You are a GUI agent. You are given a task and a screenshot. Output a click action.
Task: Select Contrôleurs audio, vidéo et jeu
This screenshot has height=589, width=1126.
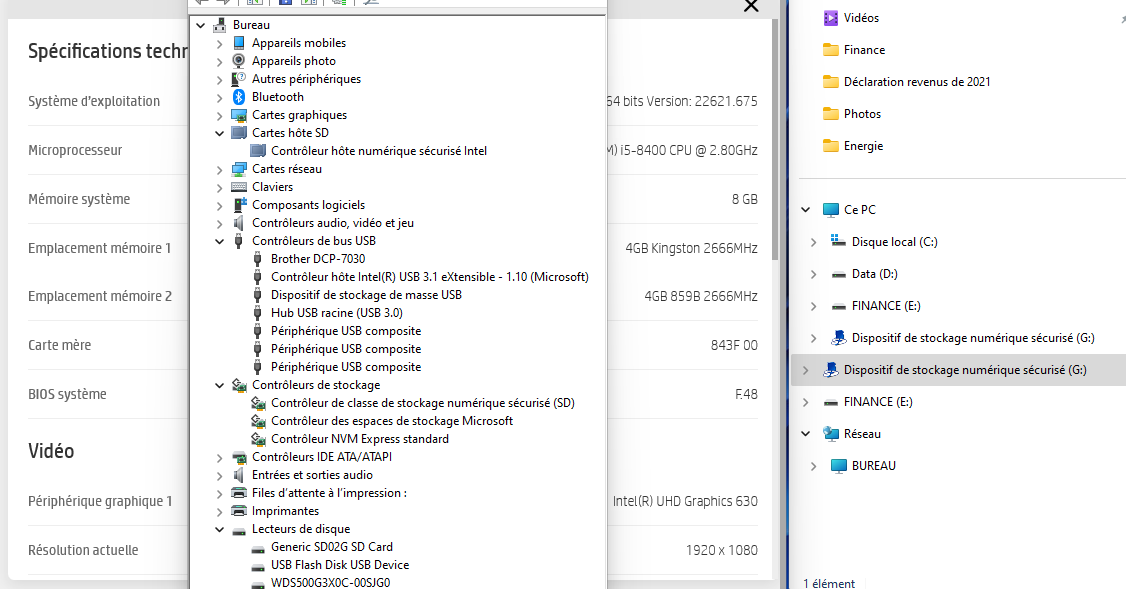click(332, 223)
